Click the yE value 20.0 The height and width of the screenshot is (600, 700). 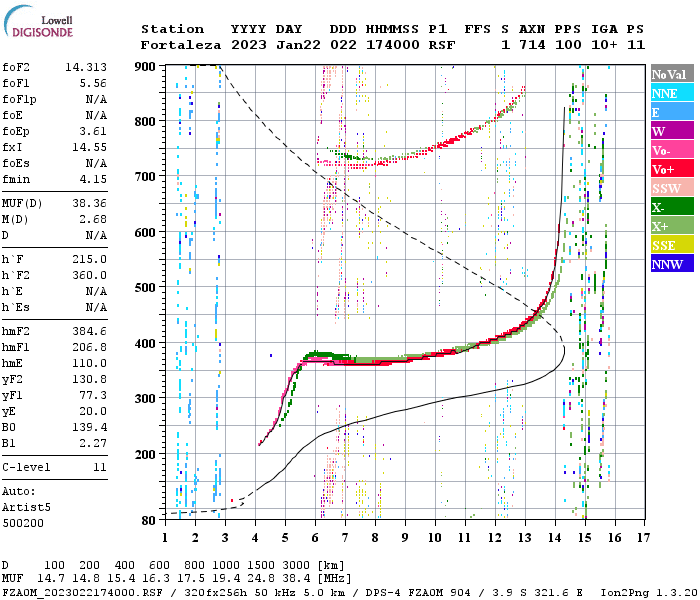click(93, 412)
